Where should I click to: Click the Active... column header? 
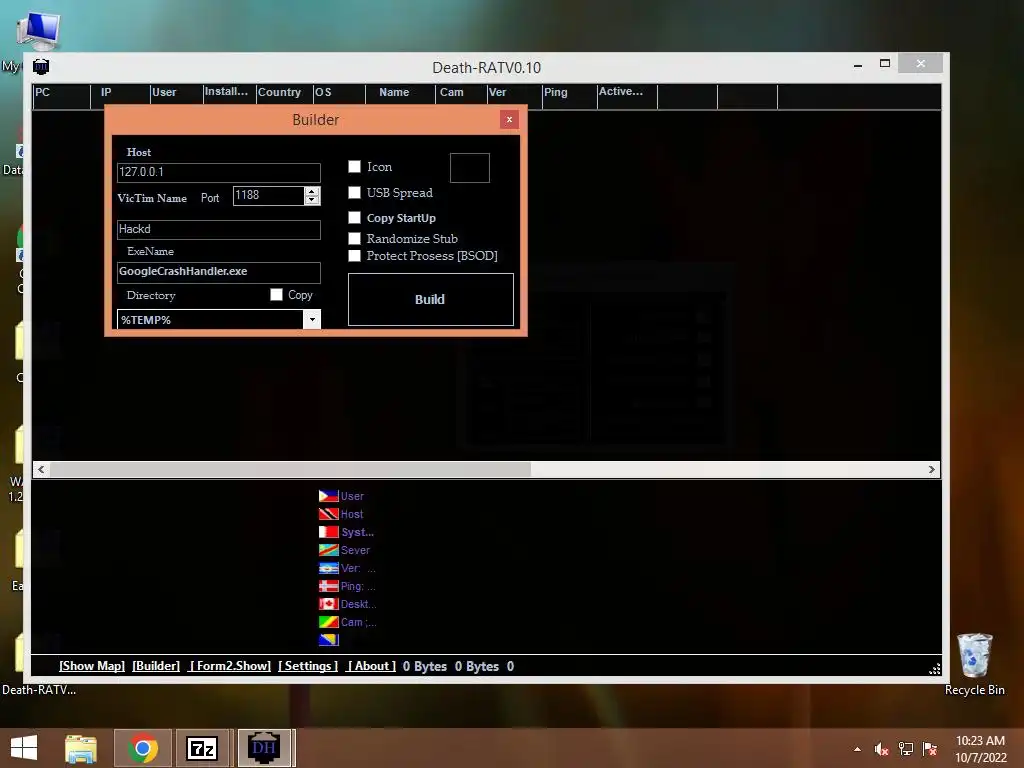(627, 96)
